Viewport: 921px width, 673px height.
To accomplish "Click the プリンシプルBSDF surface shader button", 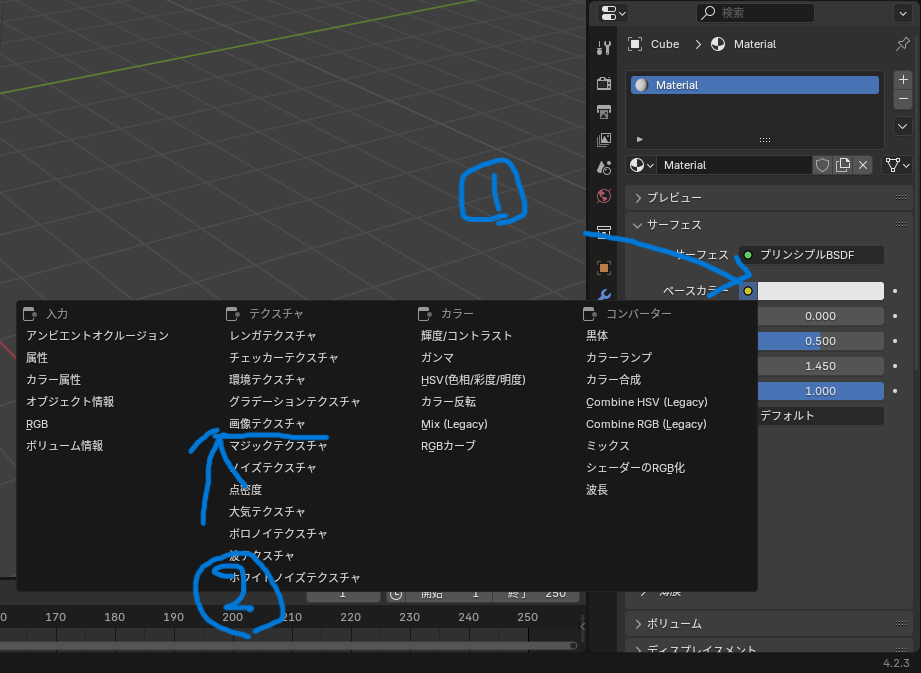I will coord(811,255).
